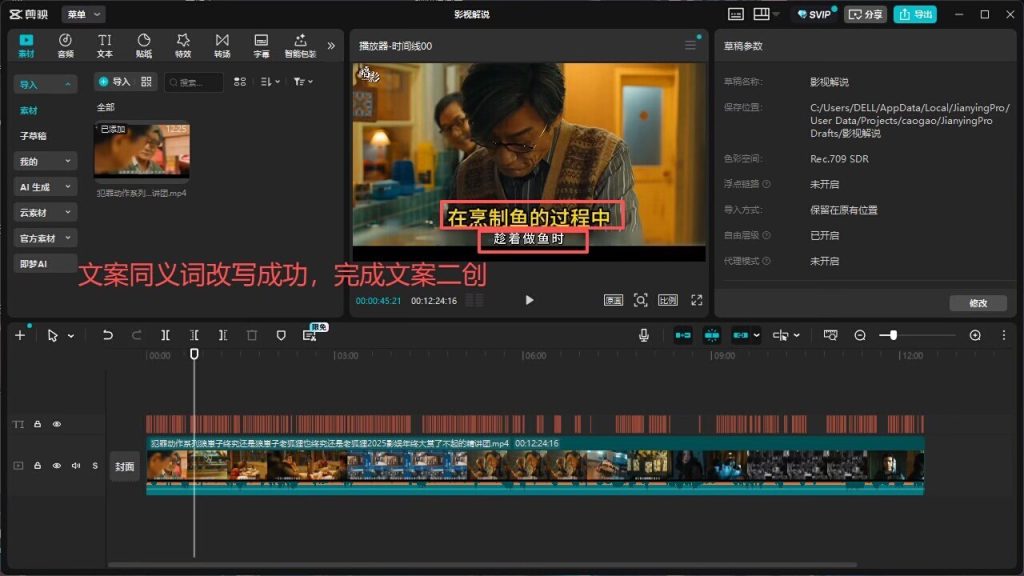Click the zoom-out timeline magnifier icon
Screen dimensions: 1024x576
coord(860,335)
